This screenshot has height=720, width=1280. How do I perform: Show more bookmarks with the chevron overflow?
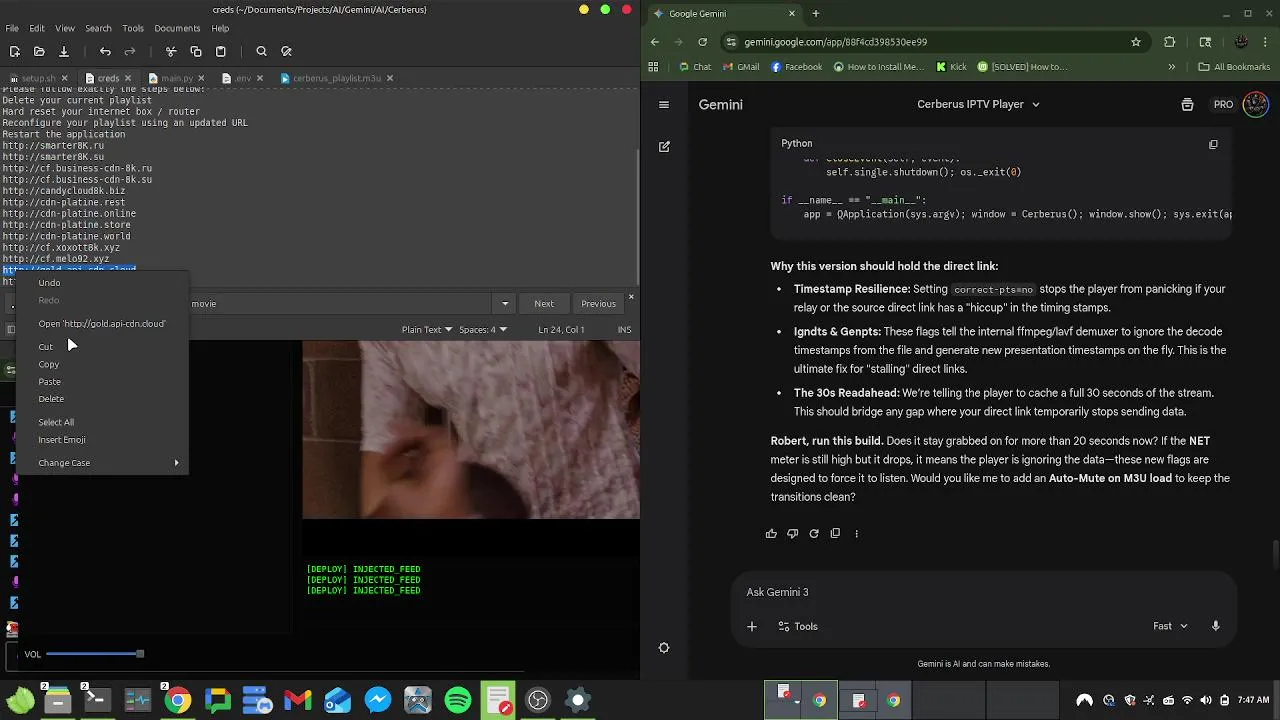1171,67
